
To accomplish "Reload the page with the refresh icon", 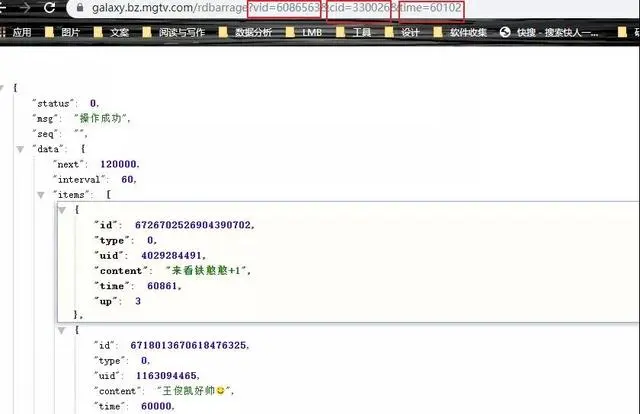I will 50,7.
